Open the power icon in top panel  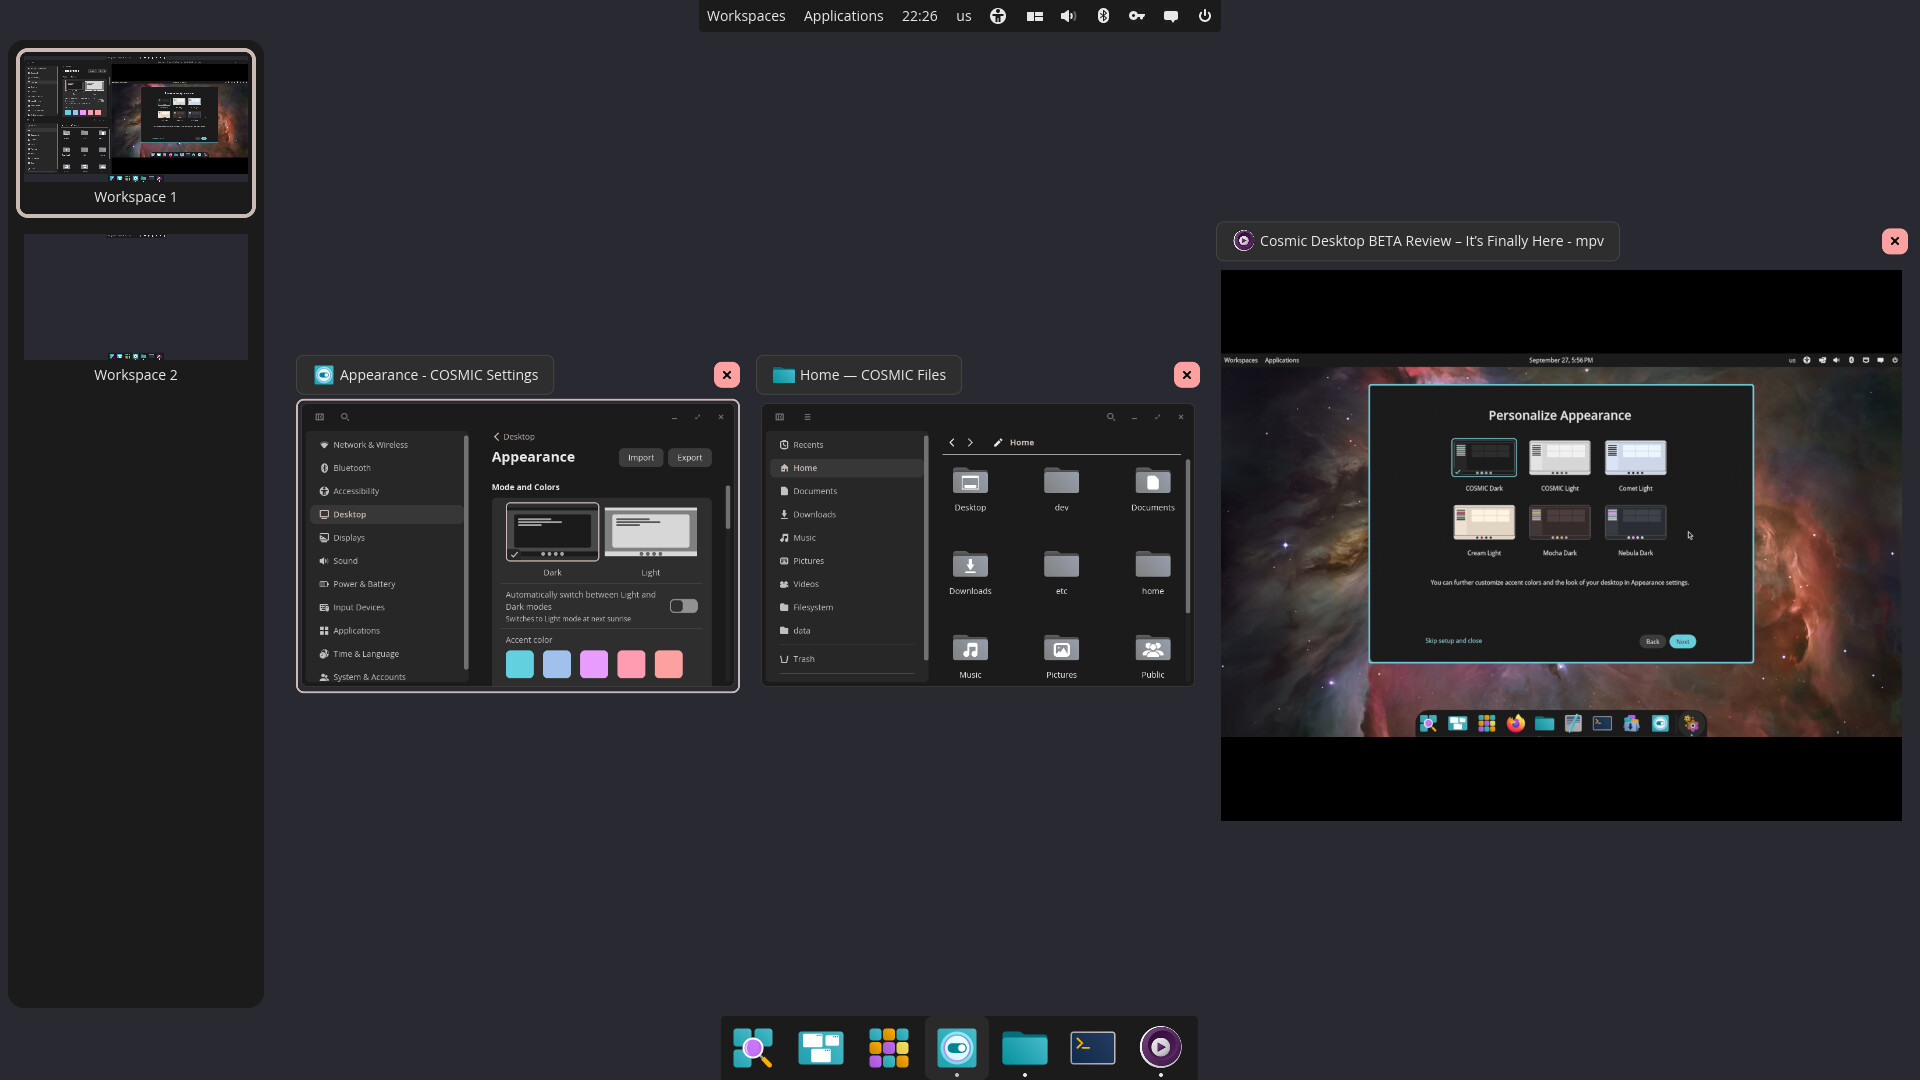(1204, 16)
